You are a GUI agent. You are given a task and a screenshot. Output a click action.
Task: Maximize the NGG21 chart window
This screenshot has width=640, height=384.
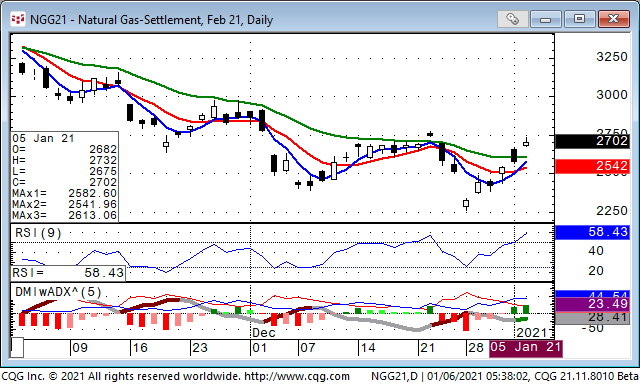point(579,19)
